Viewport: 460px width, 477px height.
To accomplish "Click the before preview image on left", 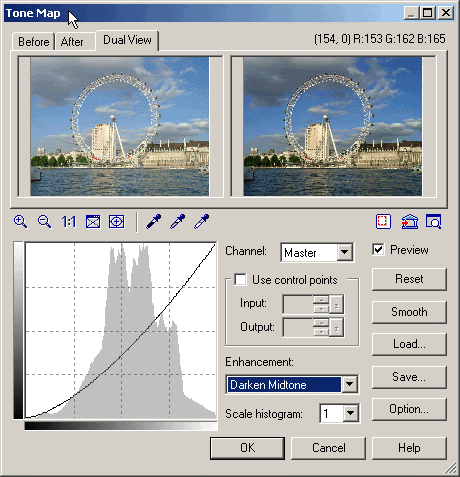I will 120,126.
